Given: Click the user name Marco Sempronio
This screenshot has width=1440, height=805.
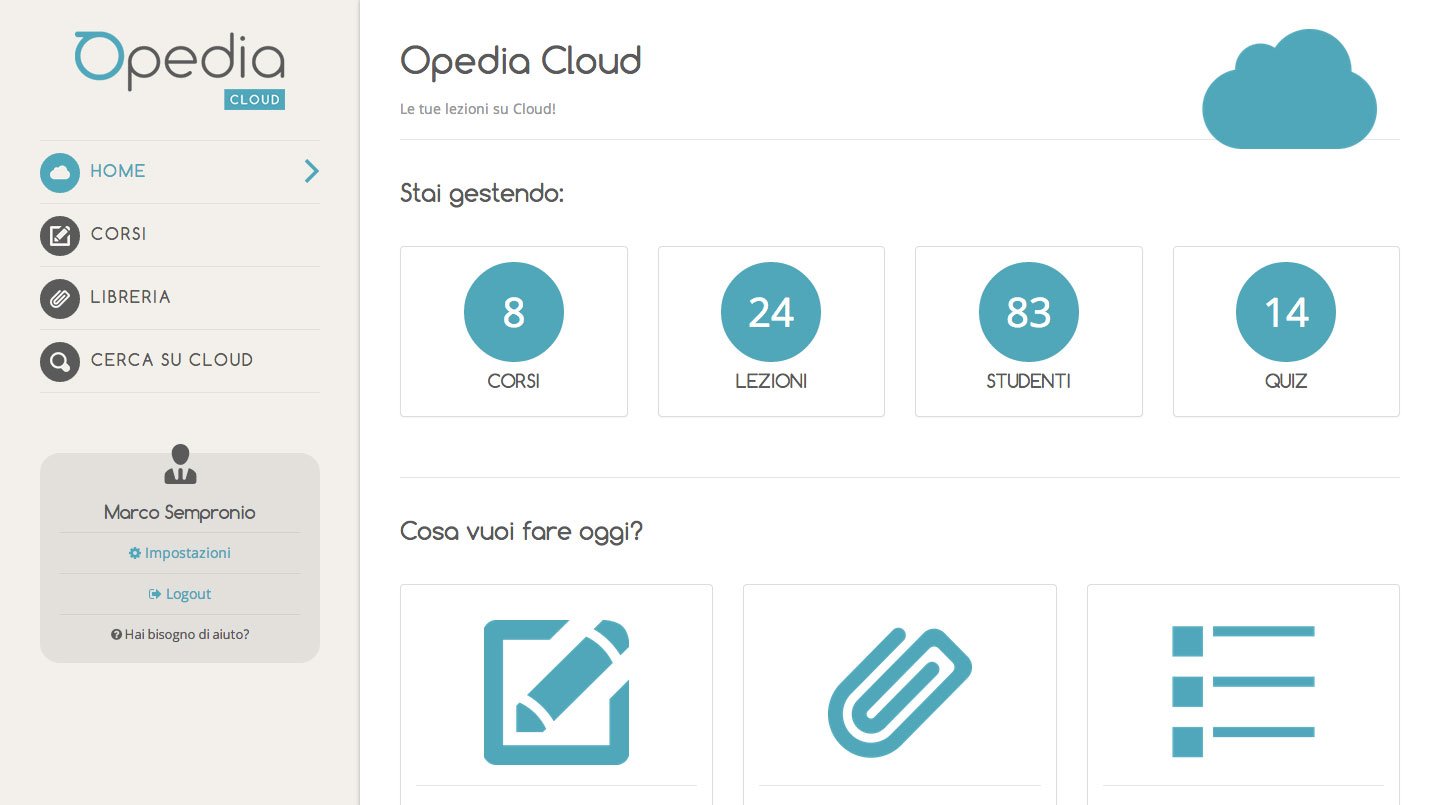Looking at the screenshot, I should click(180, 512).
